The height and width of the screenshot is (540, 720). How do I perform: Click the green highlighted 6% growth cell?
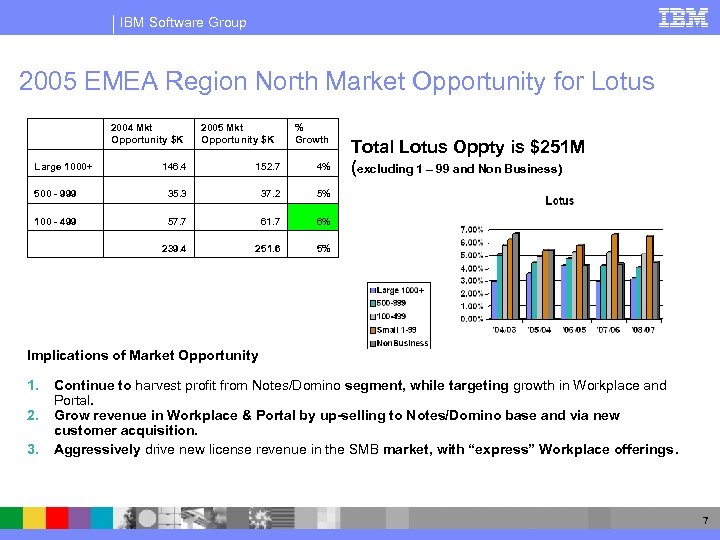313,217
